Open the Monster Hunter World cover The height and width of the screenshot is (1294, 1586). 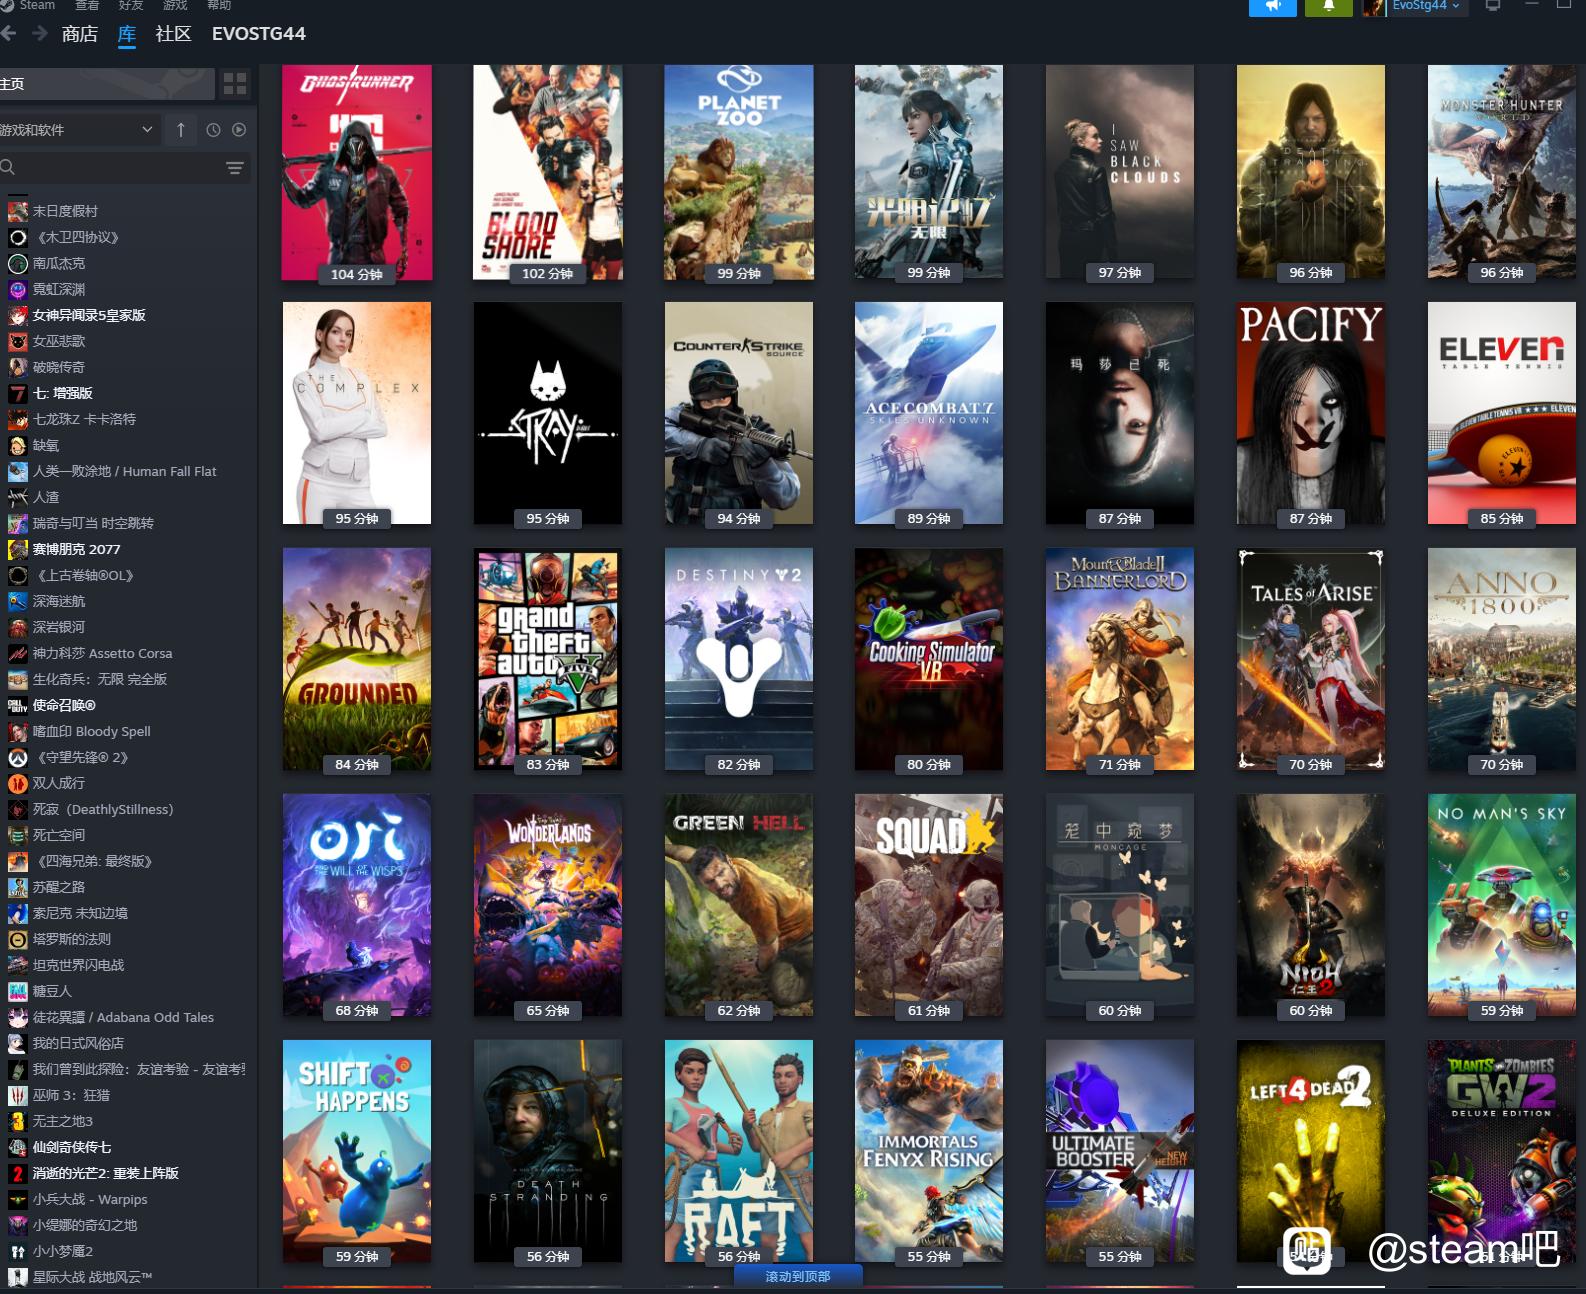coord(1502,172)
